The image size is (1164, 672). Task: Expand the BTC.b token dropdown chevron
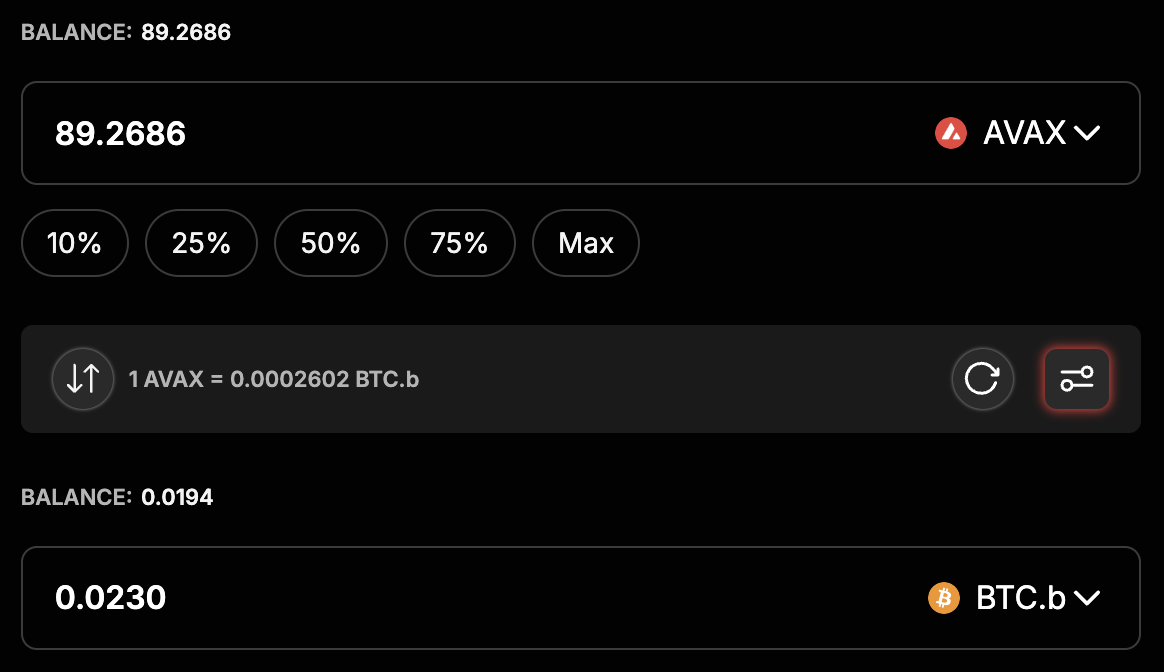[1087, 598]
